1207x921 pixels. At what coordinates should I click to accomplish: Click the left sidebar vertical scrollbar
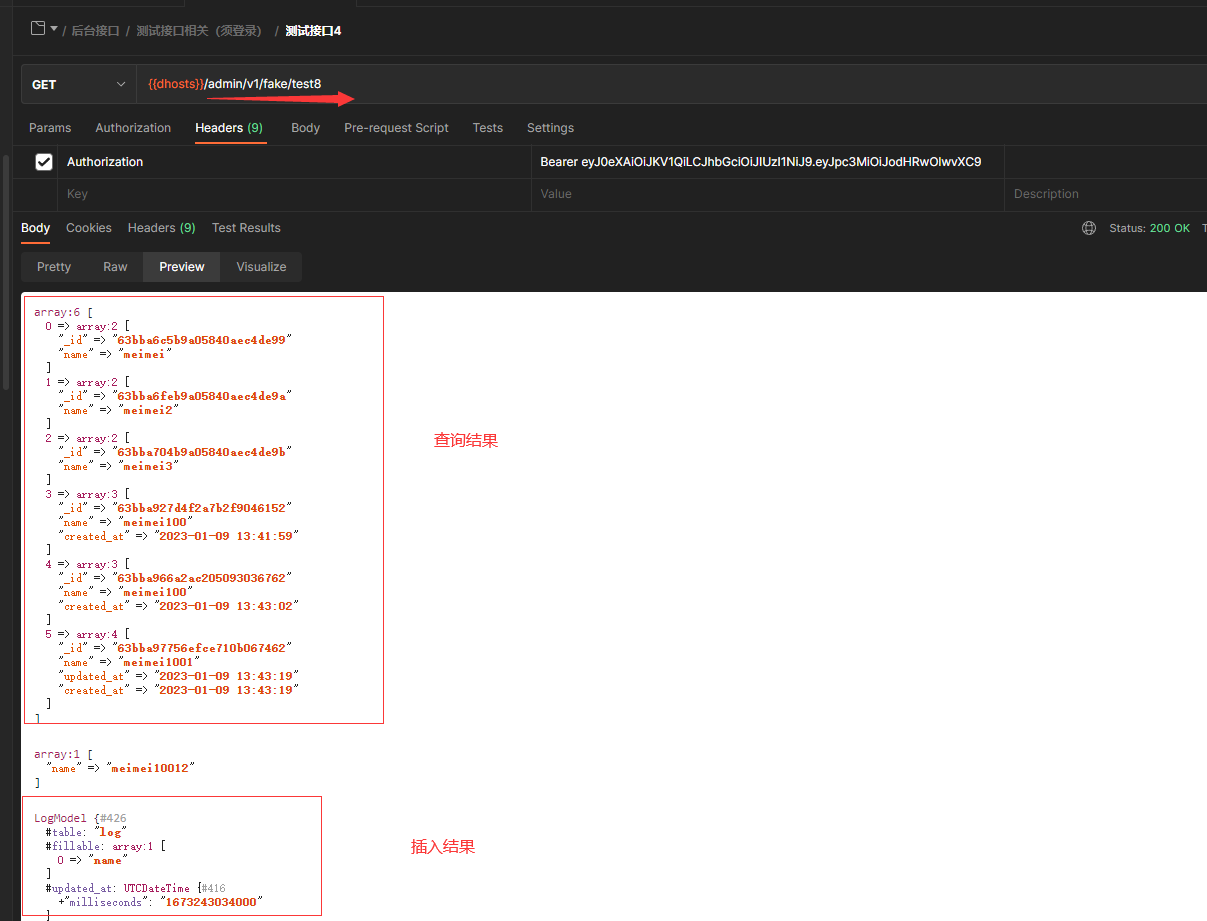coord(6,270)
